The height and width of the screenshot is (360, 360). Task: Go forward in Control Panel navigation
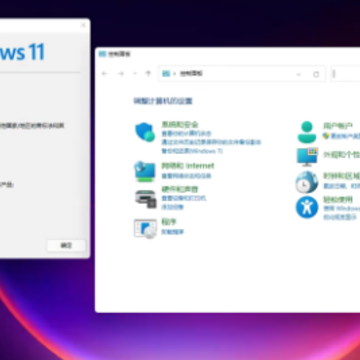[x=121, y=74]
